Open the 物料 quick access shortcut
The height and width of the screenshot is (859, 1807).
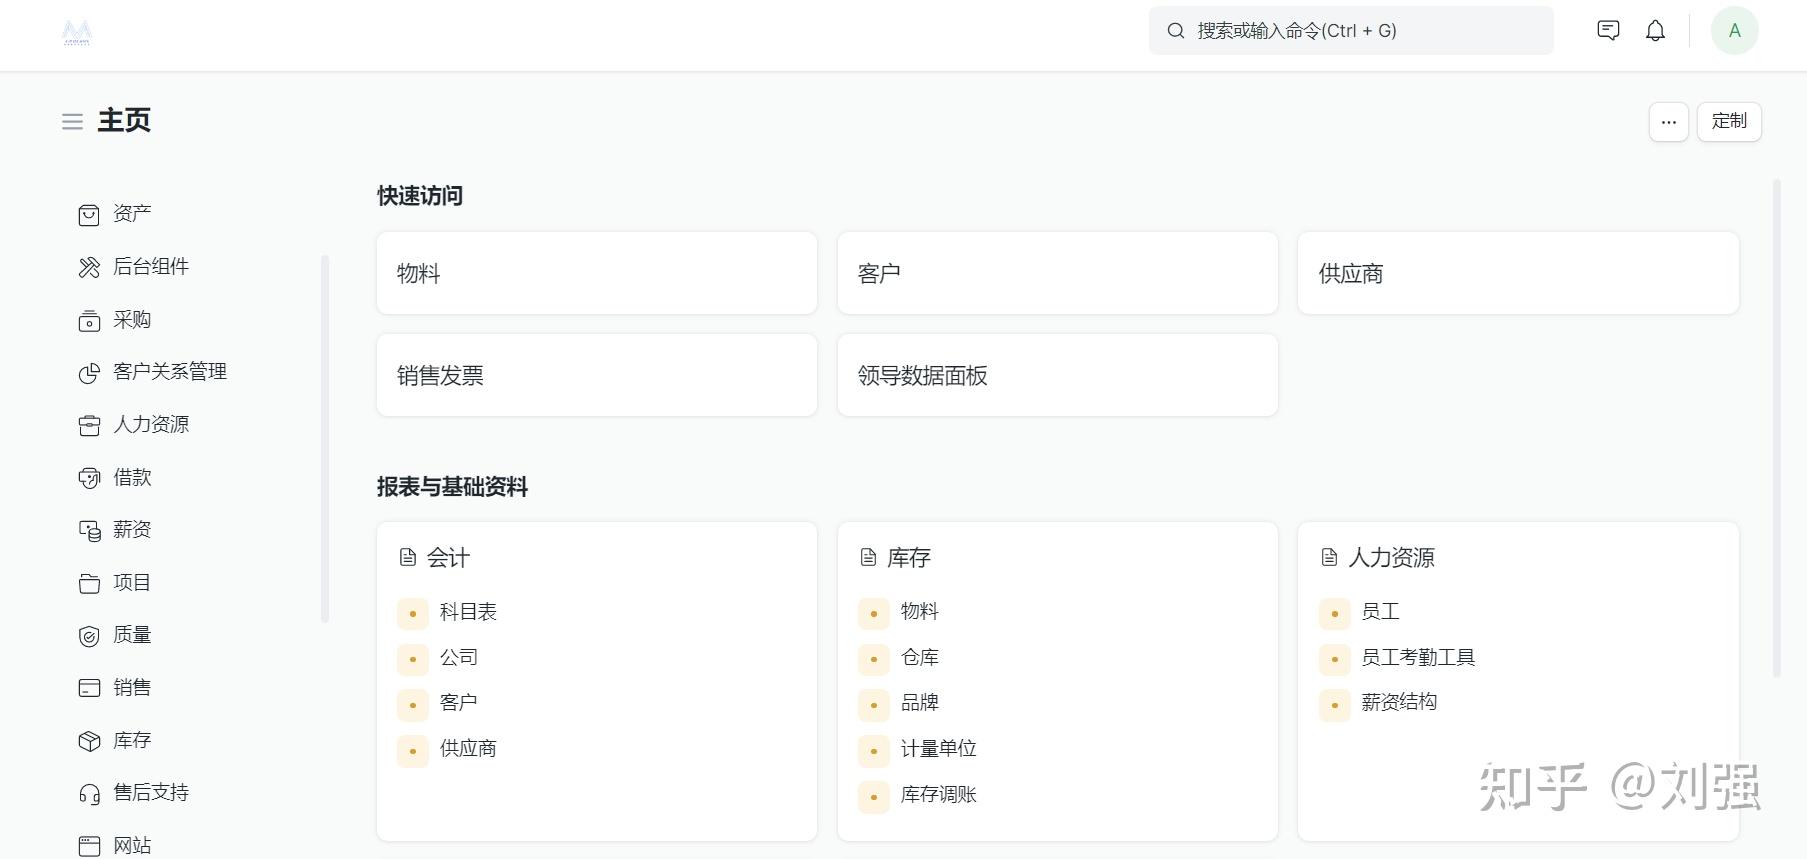(x=596, y=273)
